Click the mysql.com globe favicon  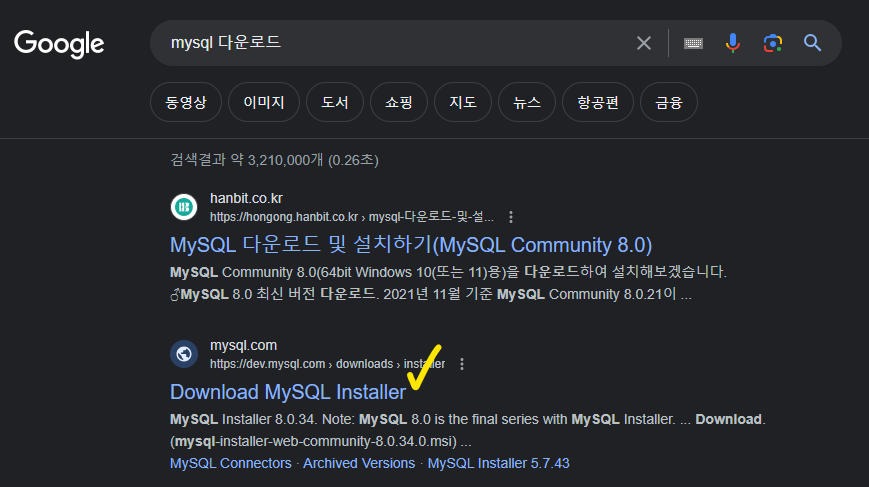(x=184, y=354)
